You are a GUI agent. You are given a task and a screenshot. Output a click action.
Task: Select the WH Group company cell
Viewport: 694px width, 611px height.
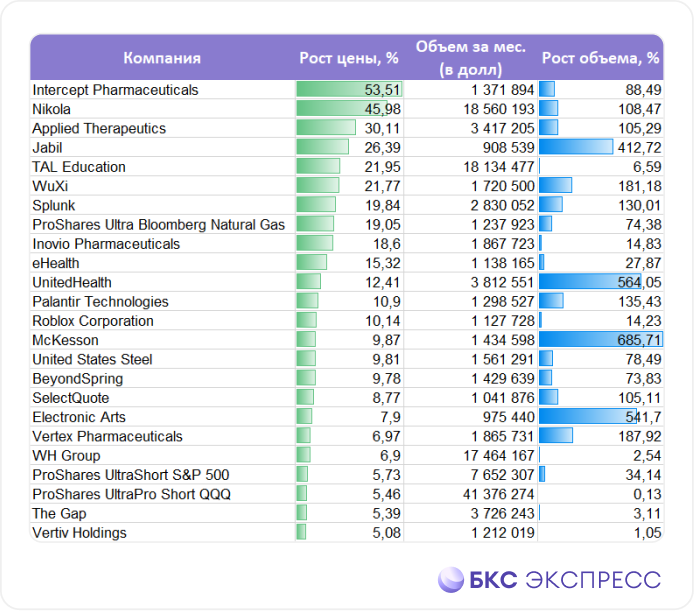pyautogui.click(x=162, y=456)
